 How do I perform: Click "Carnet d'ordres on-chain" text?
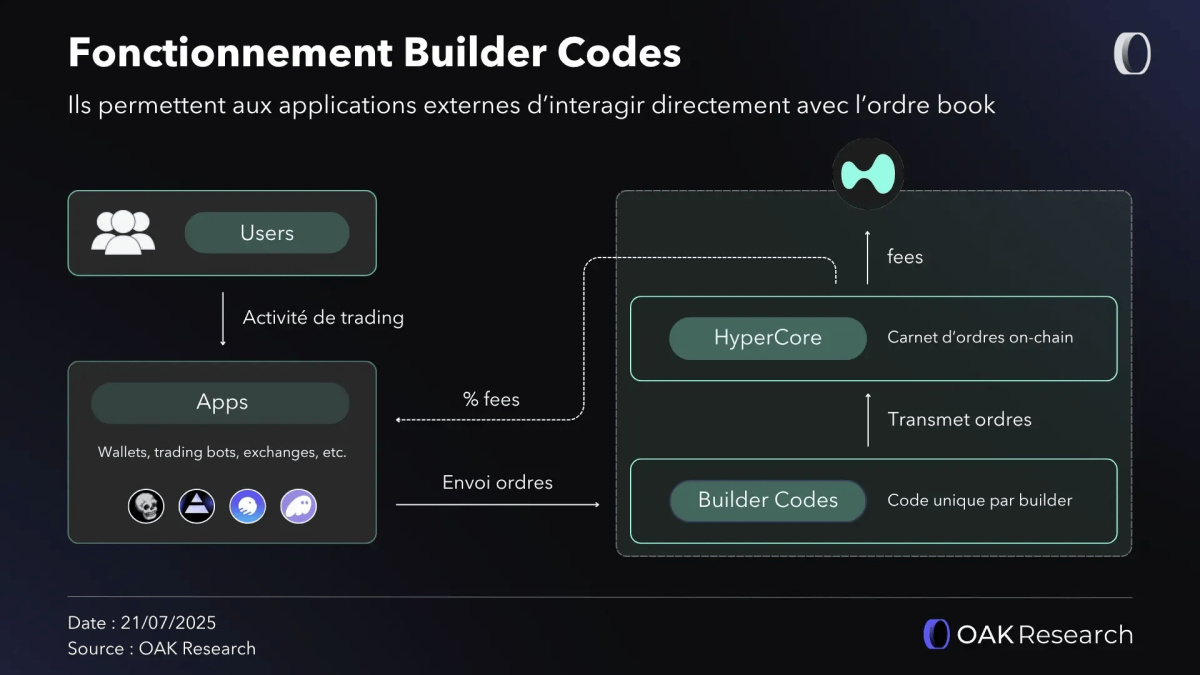click(980, 337)
